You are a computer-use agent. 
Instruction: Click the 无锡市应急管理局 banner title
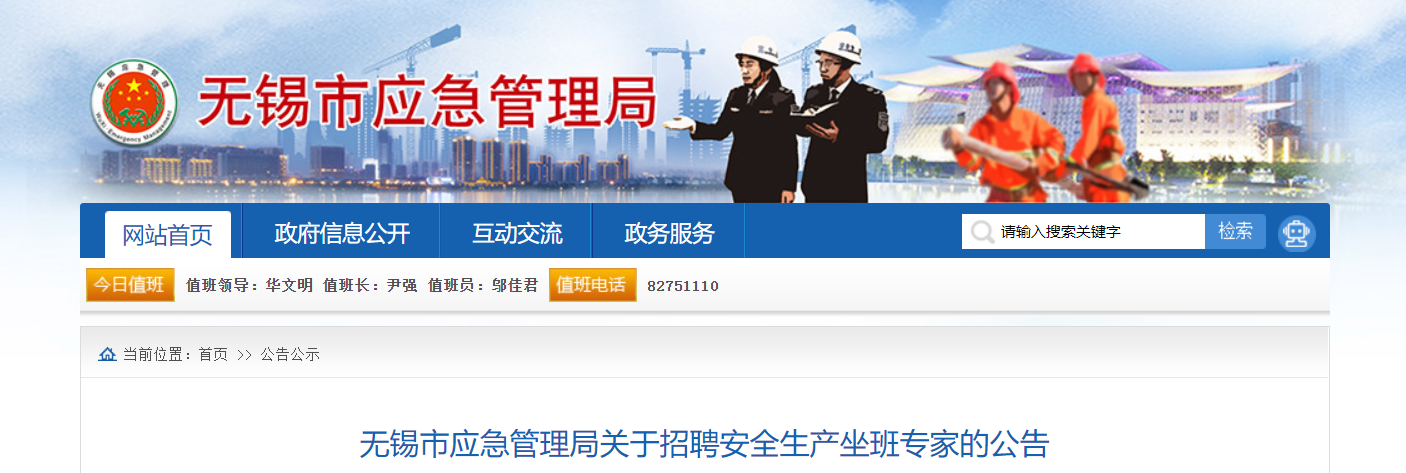[428, 102]
